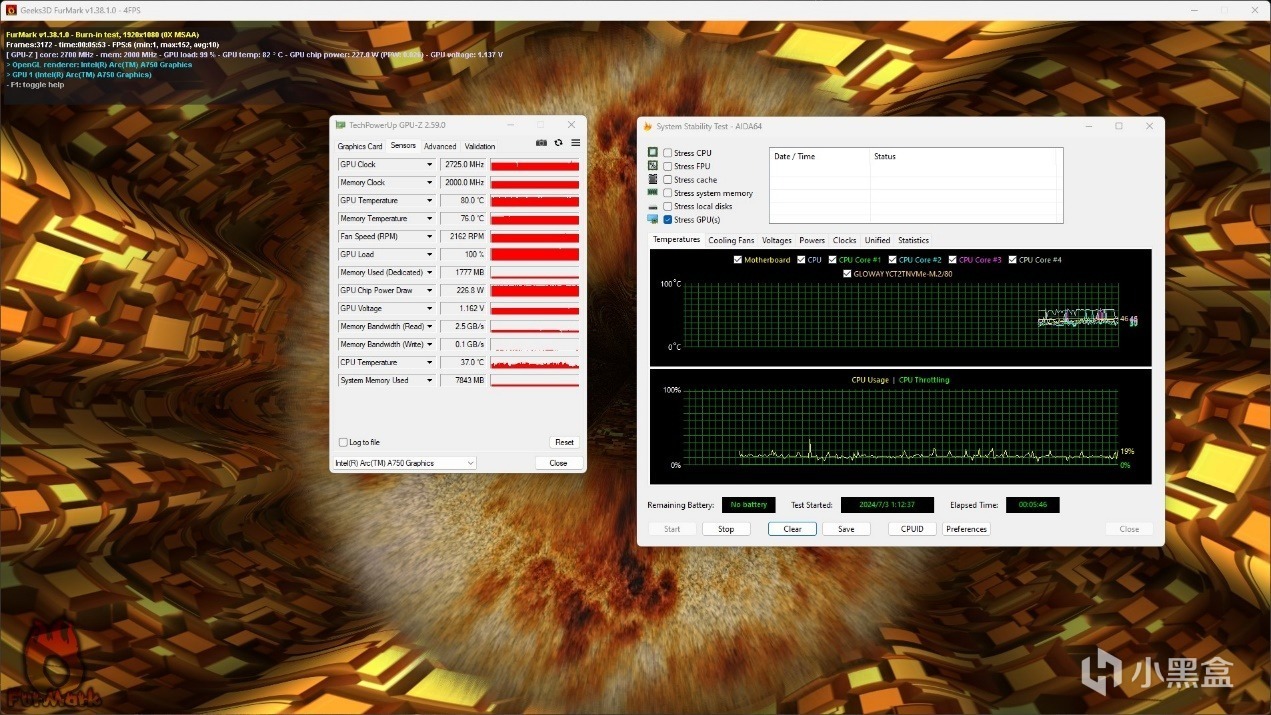Switch to the Advanced tab in GPU-Z

tap(440, 146)
